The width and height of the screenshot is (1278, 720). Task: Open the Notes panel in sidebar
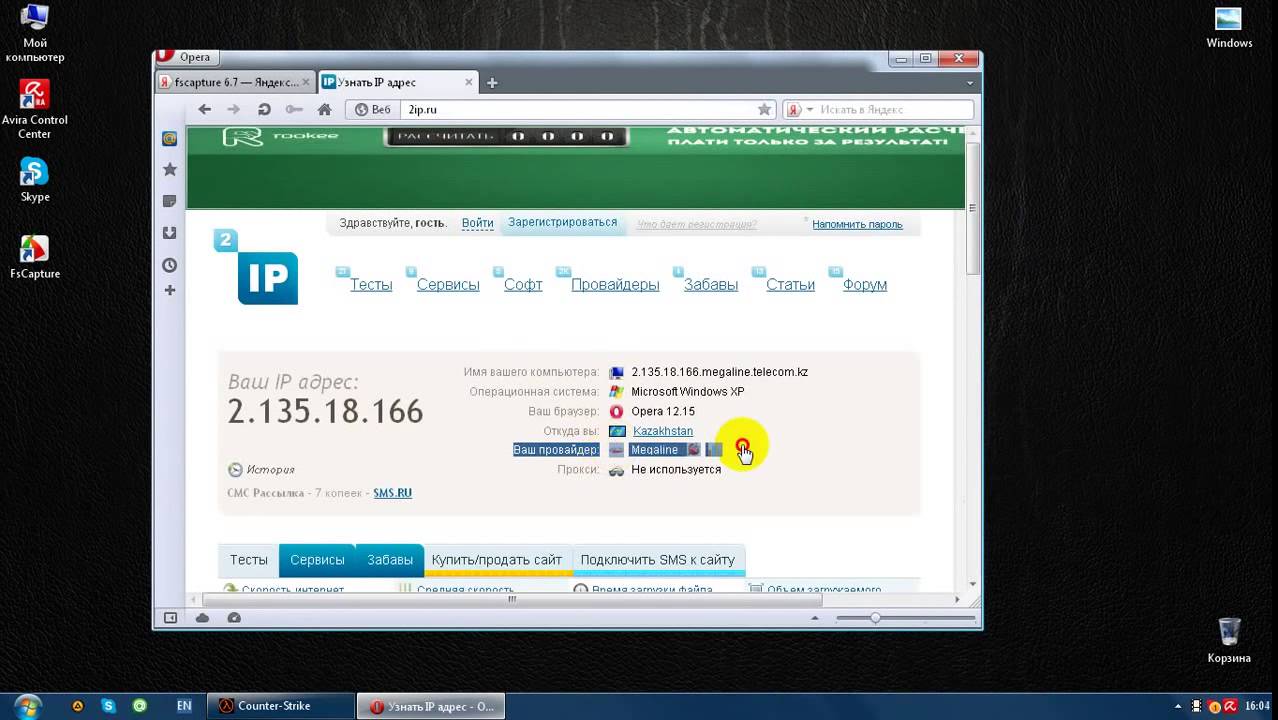(x=170, y=201)
